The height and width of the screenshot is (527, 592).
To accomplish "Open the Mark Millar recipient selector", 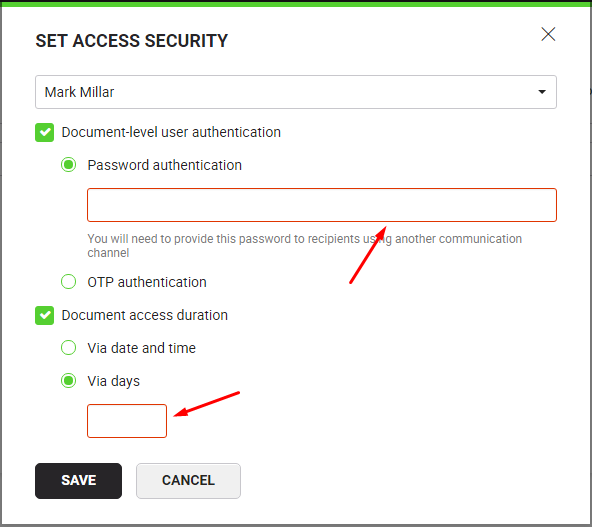I will click(296, 92).
